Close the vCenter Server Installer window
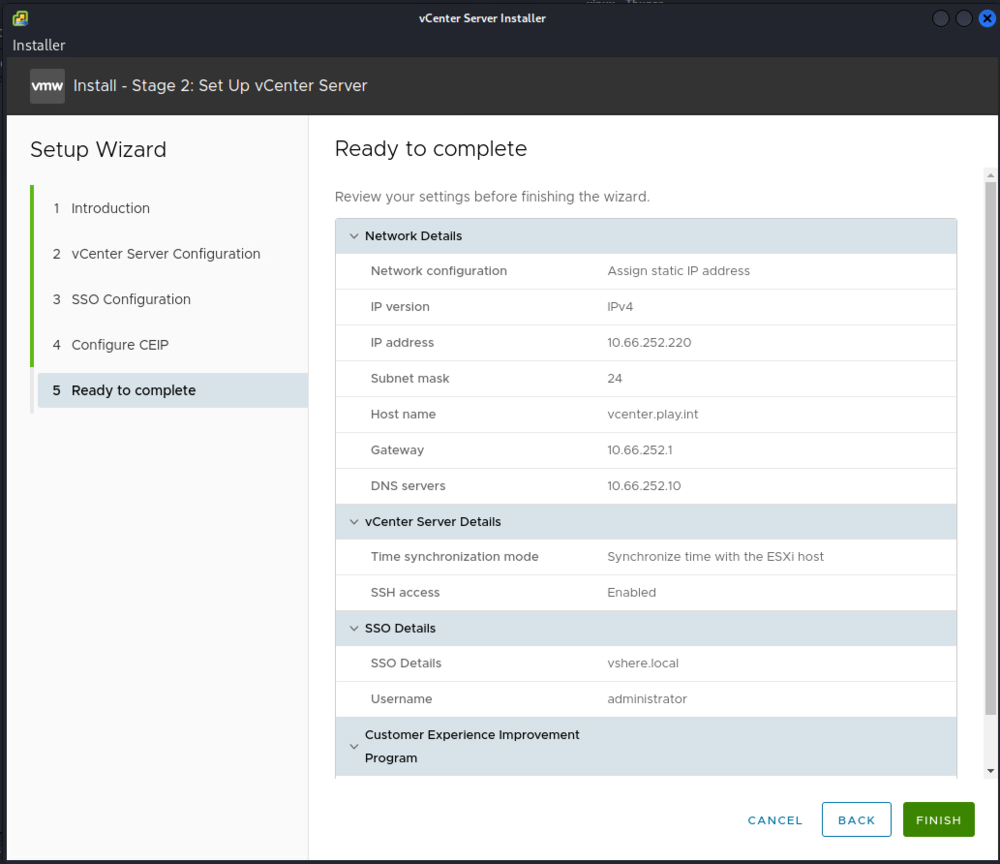The width and height of the screenshot is (1000, 864). click(987, 18)
